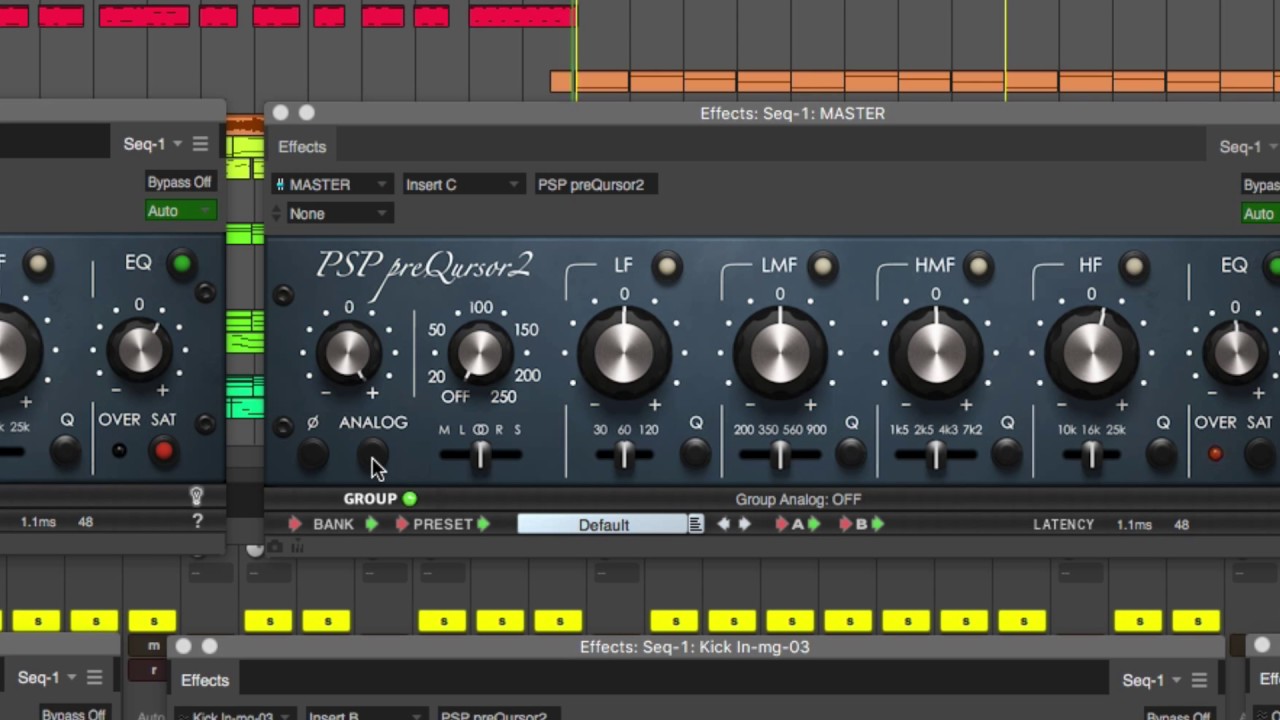The height and width of the screenshot is (720, 1280).
Task: Click the camera snapshot icon below the plugin
Action: coord(275,547)
